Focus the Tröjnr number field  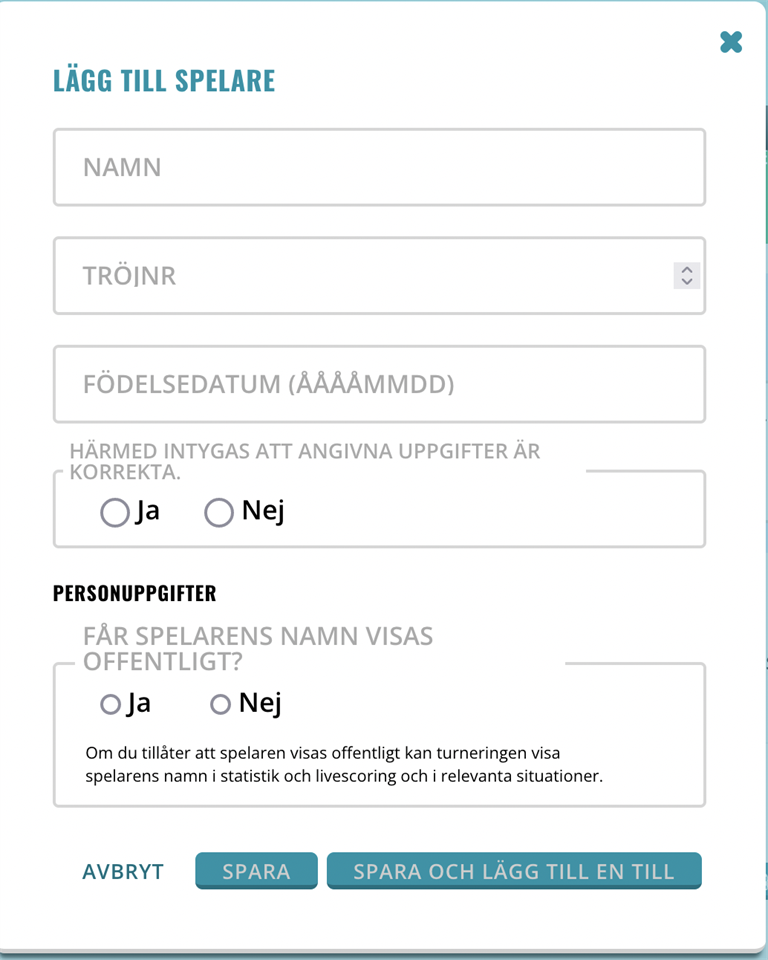click(360, 276)
